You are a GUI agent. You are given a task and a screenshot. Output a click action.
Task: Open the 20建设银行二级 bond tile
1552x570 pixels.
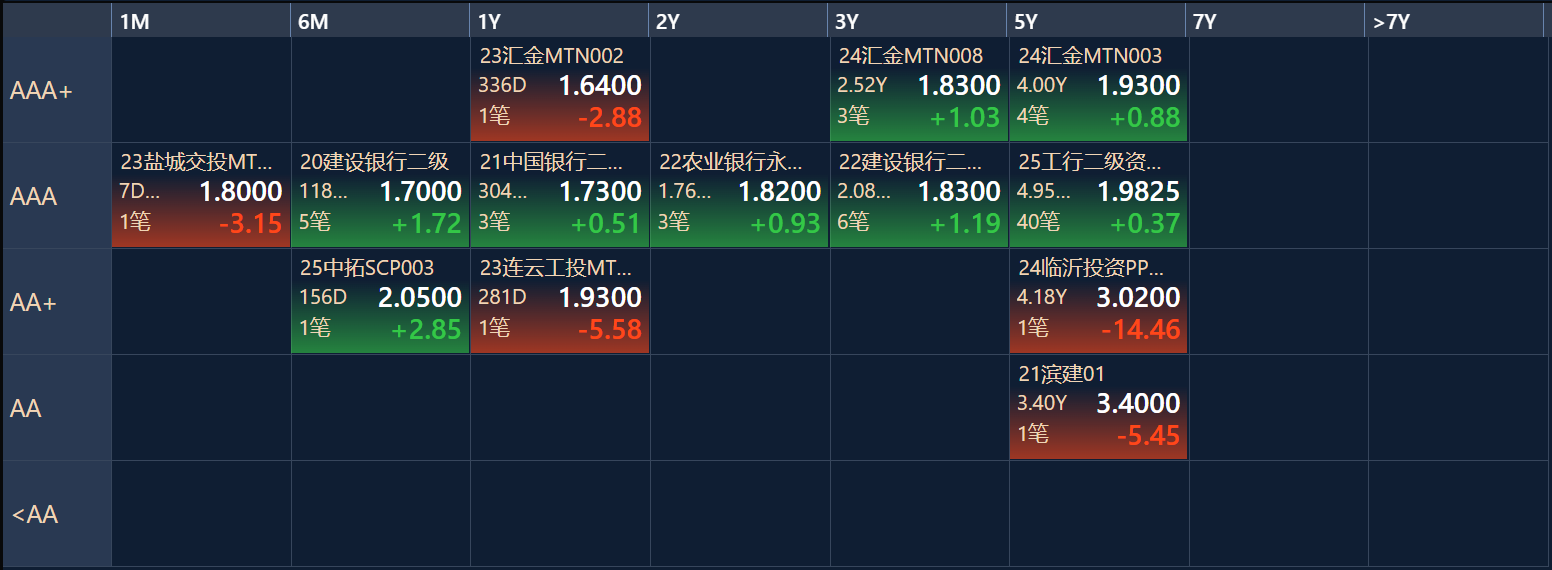coord(380,197)
